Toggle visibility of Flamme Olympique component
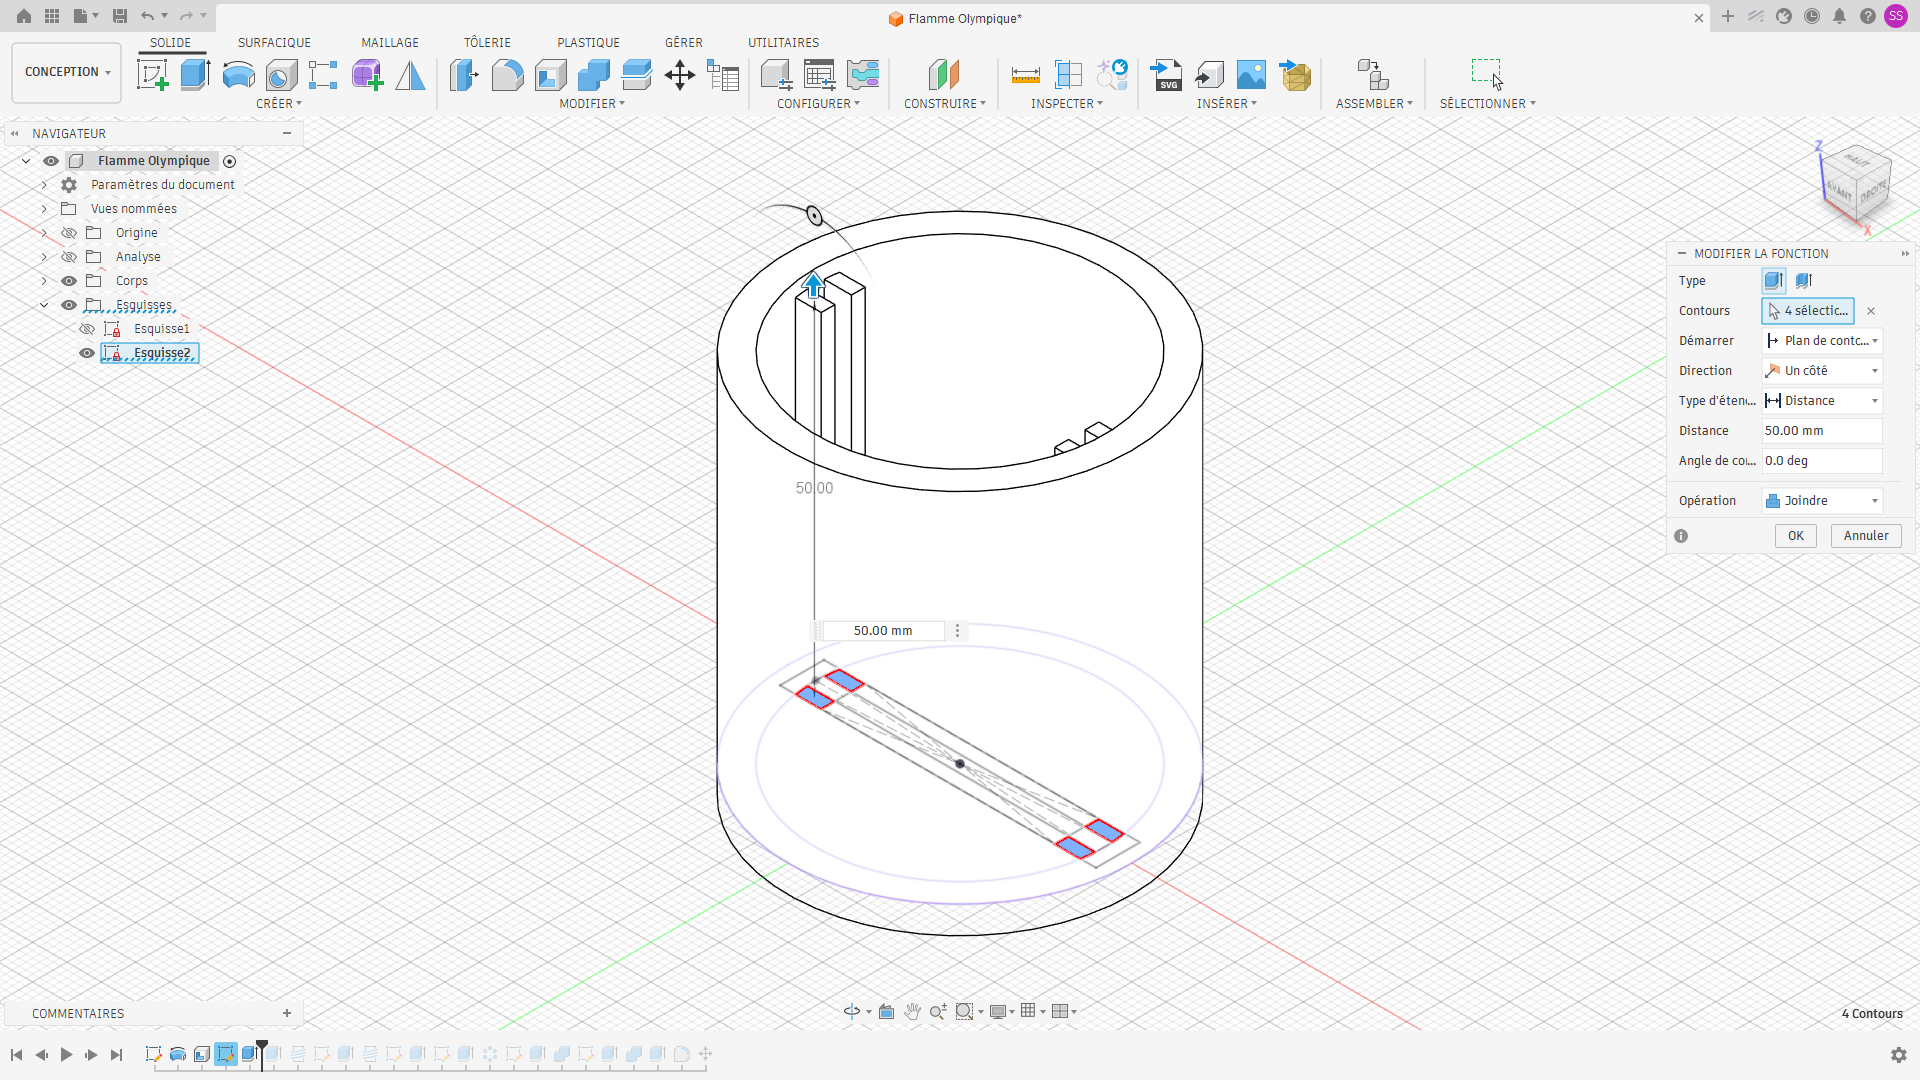This screenshot has height=1080, width=1920. point(51,161)
